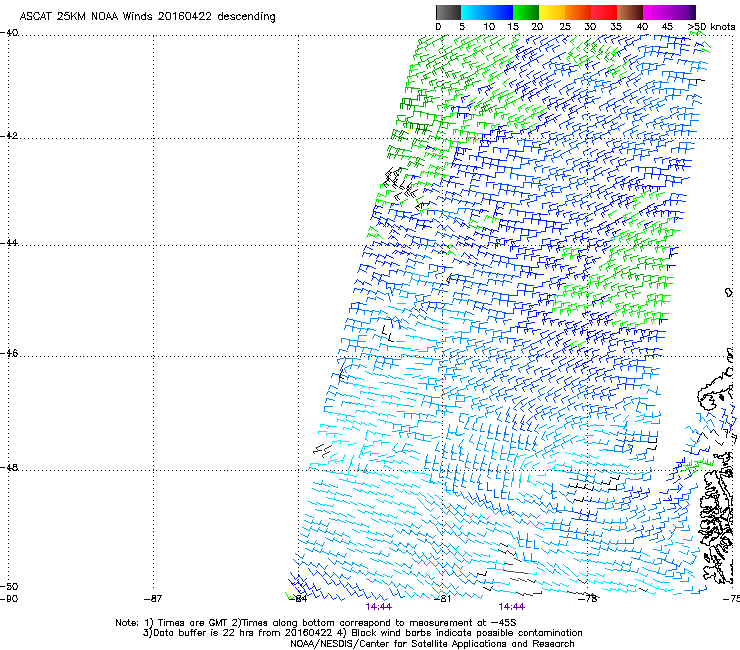Viewport: 740px width, 650px height.
Task: Click the '-46' latitude axis label
Action: 9,354
